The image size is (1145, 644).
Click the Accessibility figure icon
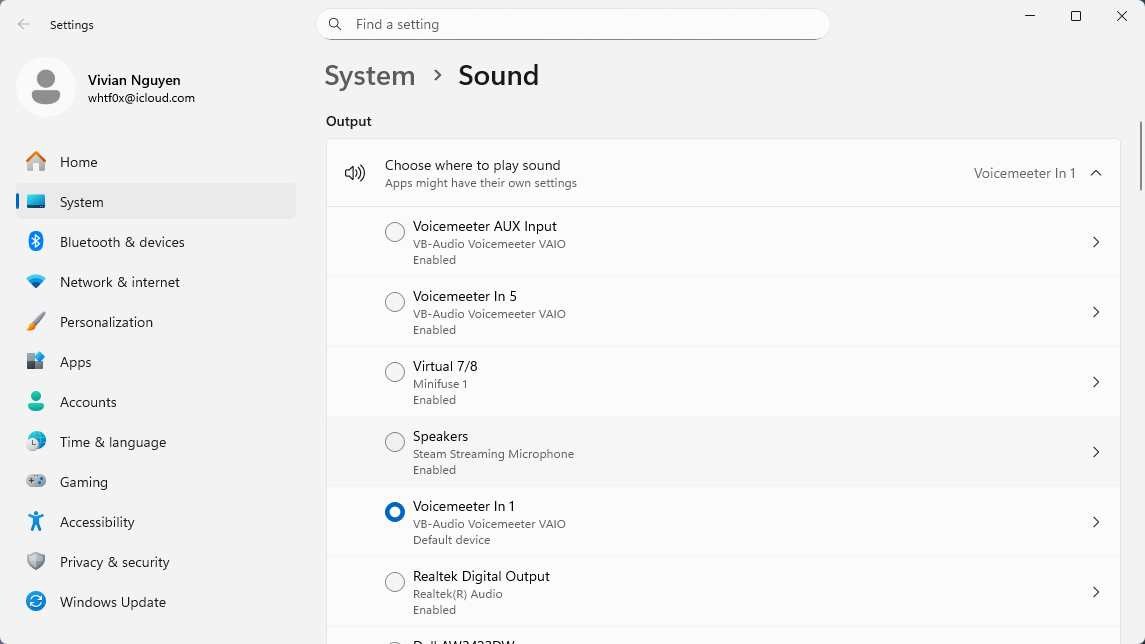pos(36,522)
